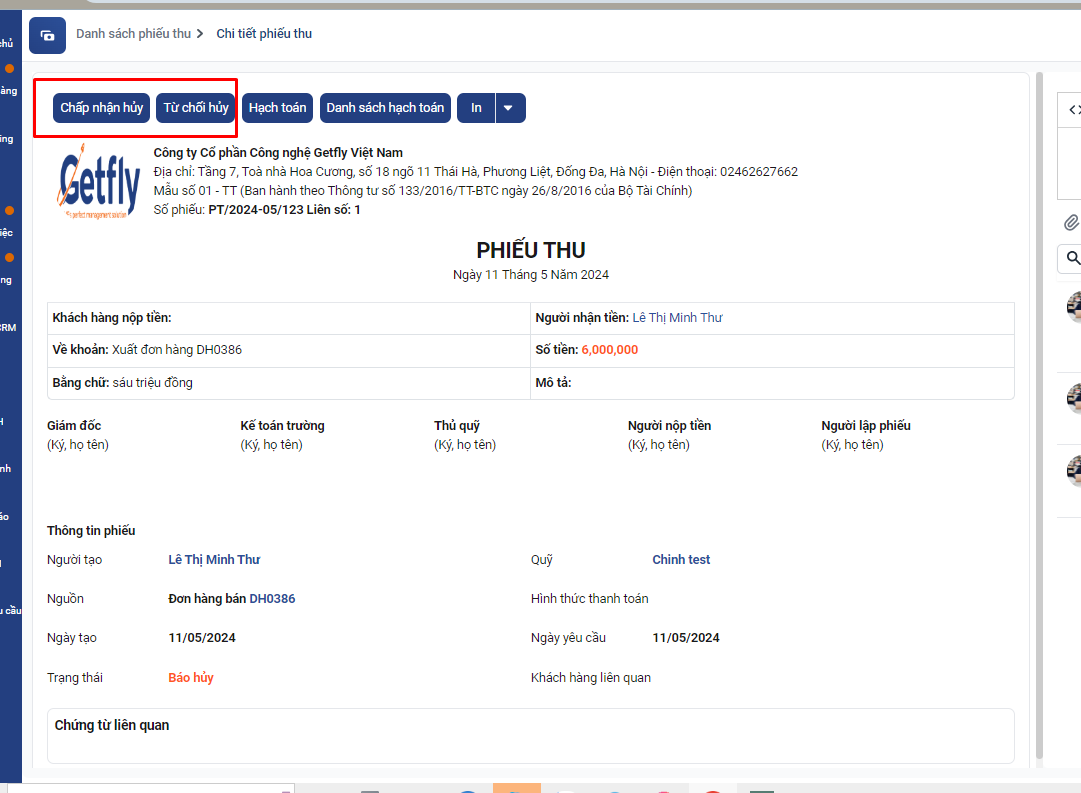Open sales order link DH0386
Screen dimensions: 1081x793
[272, 599]
